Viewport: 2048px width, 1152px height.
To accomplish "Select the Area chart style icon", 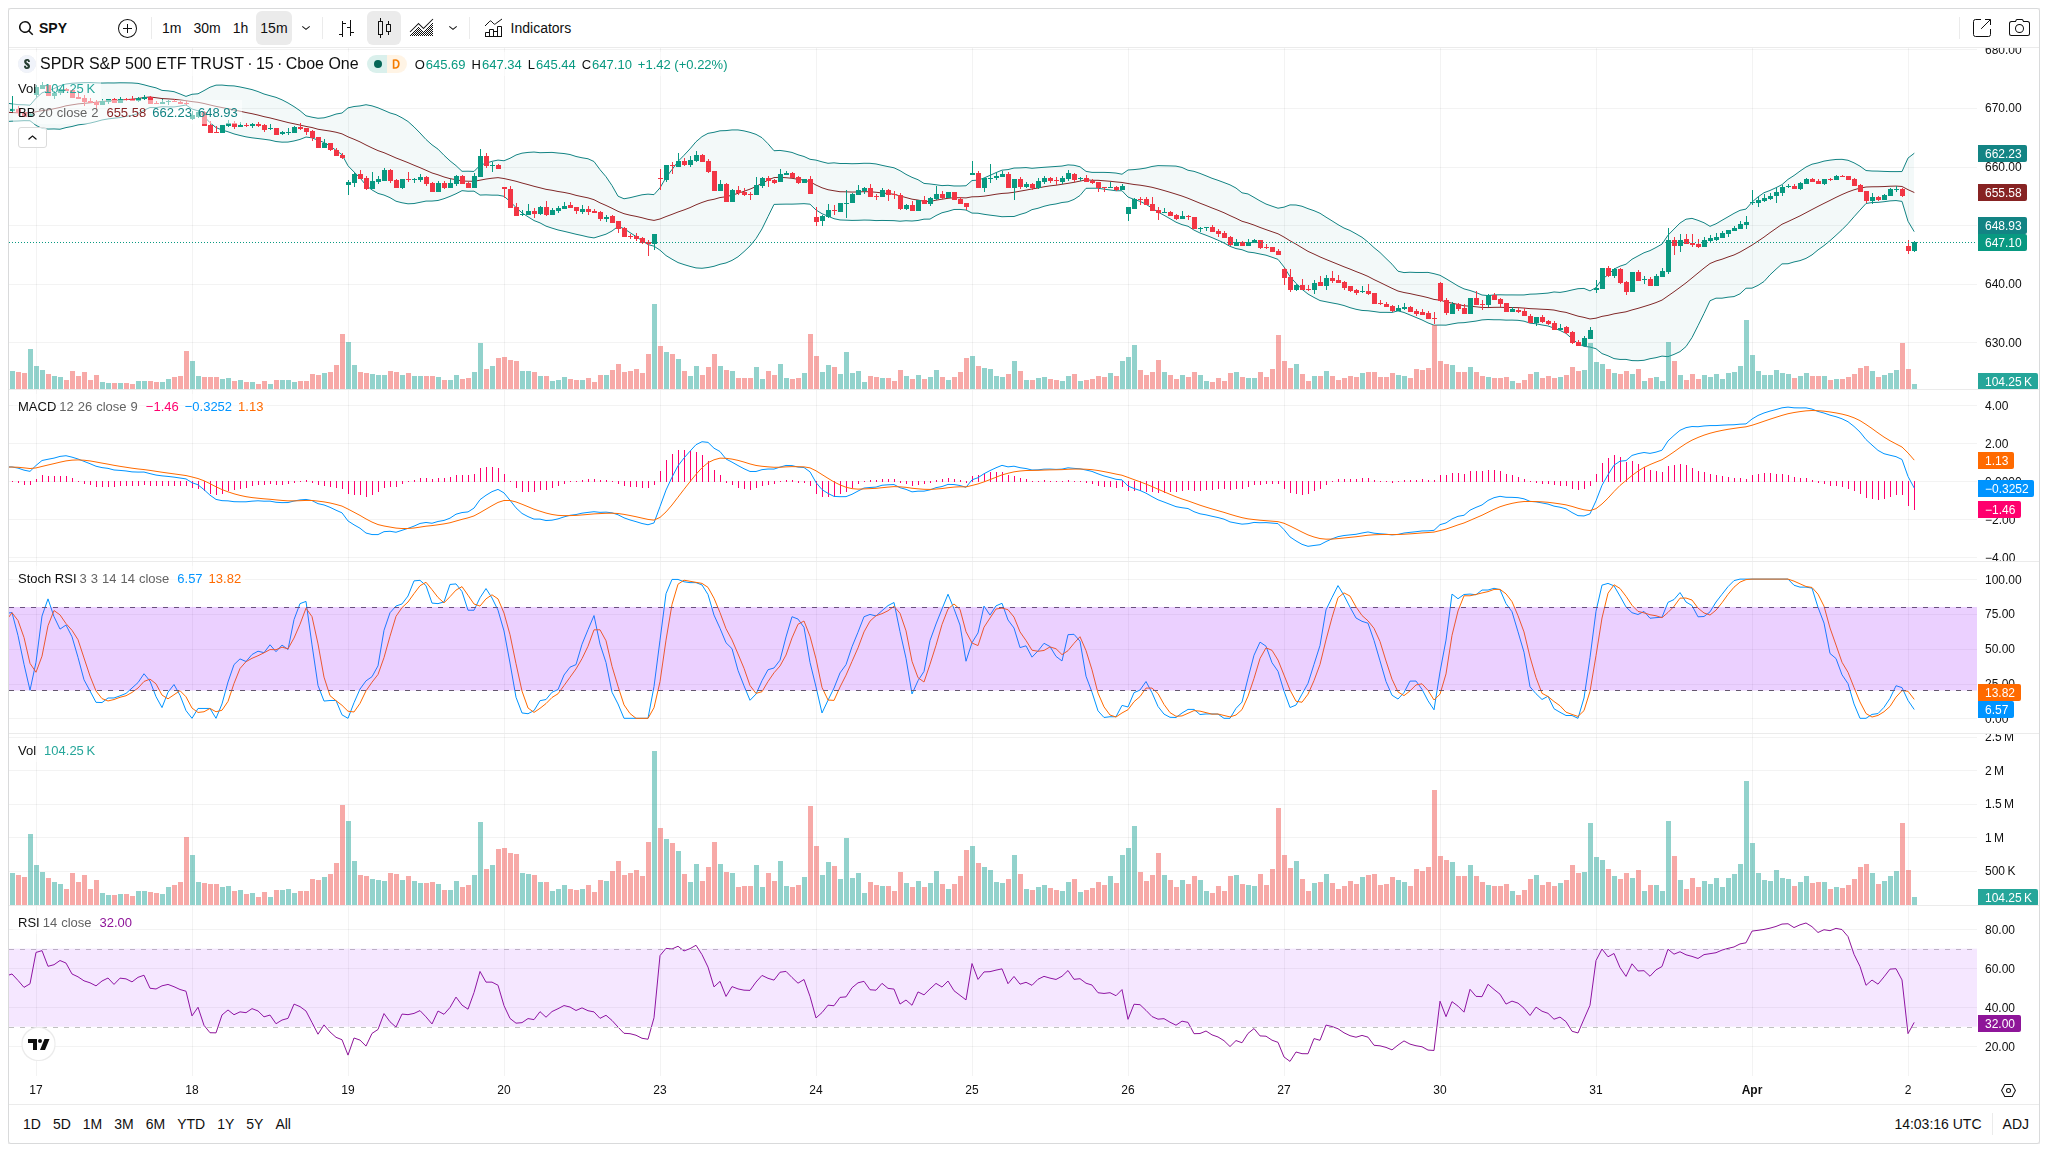I will pyautogui.click(x=422, y=28).
